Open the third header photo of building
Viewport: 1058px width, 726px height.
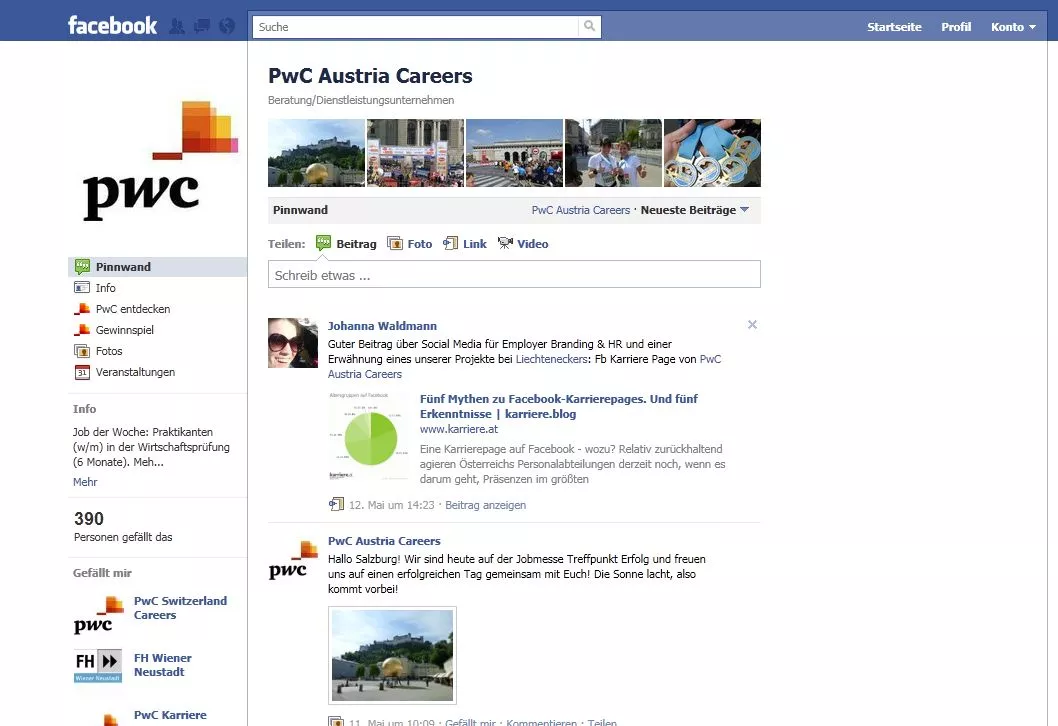(x=514, y=153)
